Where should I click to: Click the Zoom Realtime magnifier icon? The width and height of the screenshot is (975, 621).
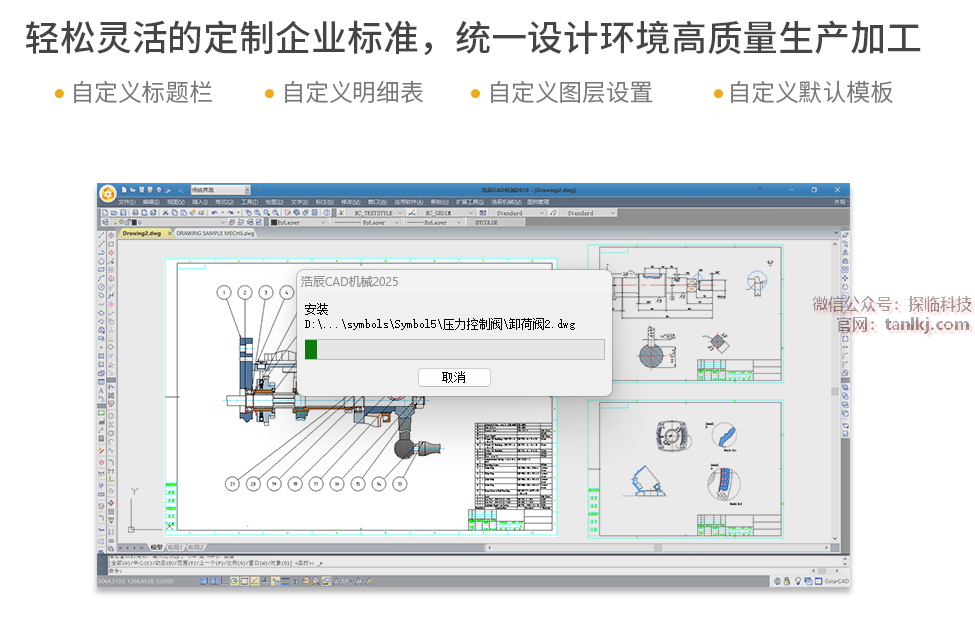coord(257,213)
